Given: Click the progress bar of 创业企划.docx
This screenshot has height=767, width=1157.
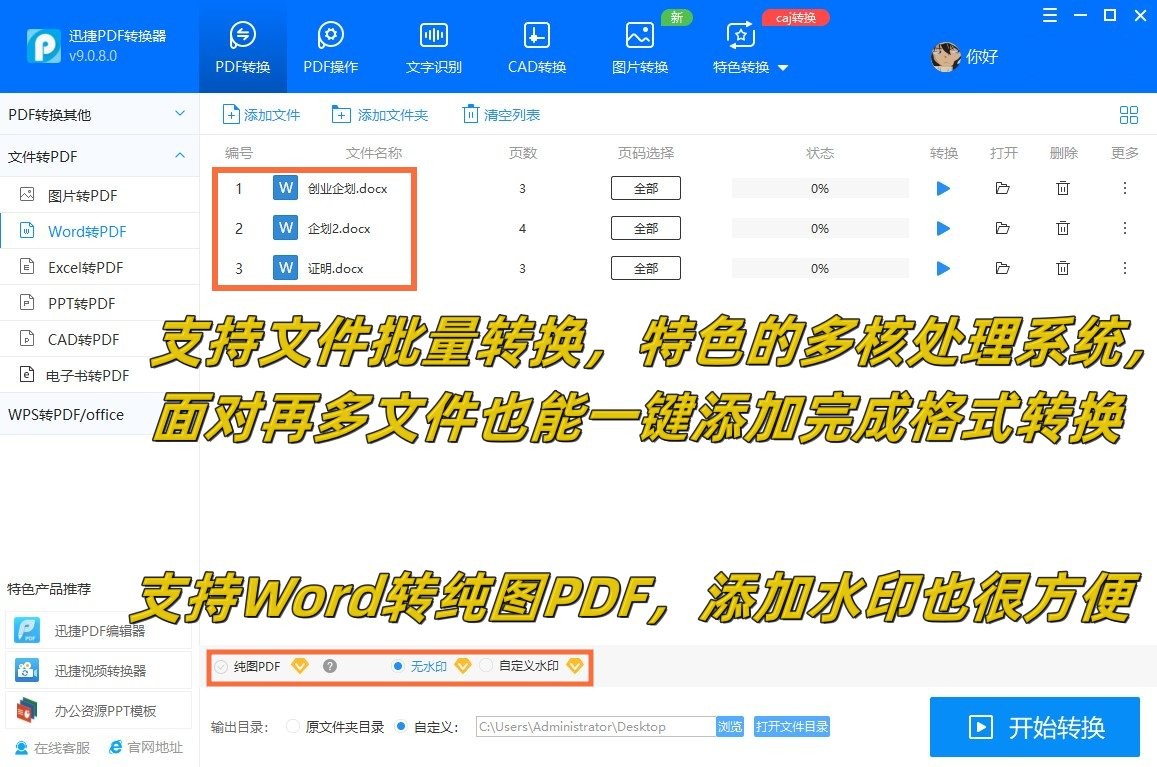Looking at the screenshot, I should [x=820, y=188].
